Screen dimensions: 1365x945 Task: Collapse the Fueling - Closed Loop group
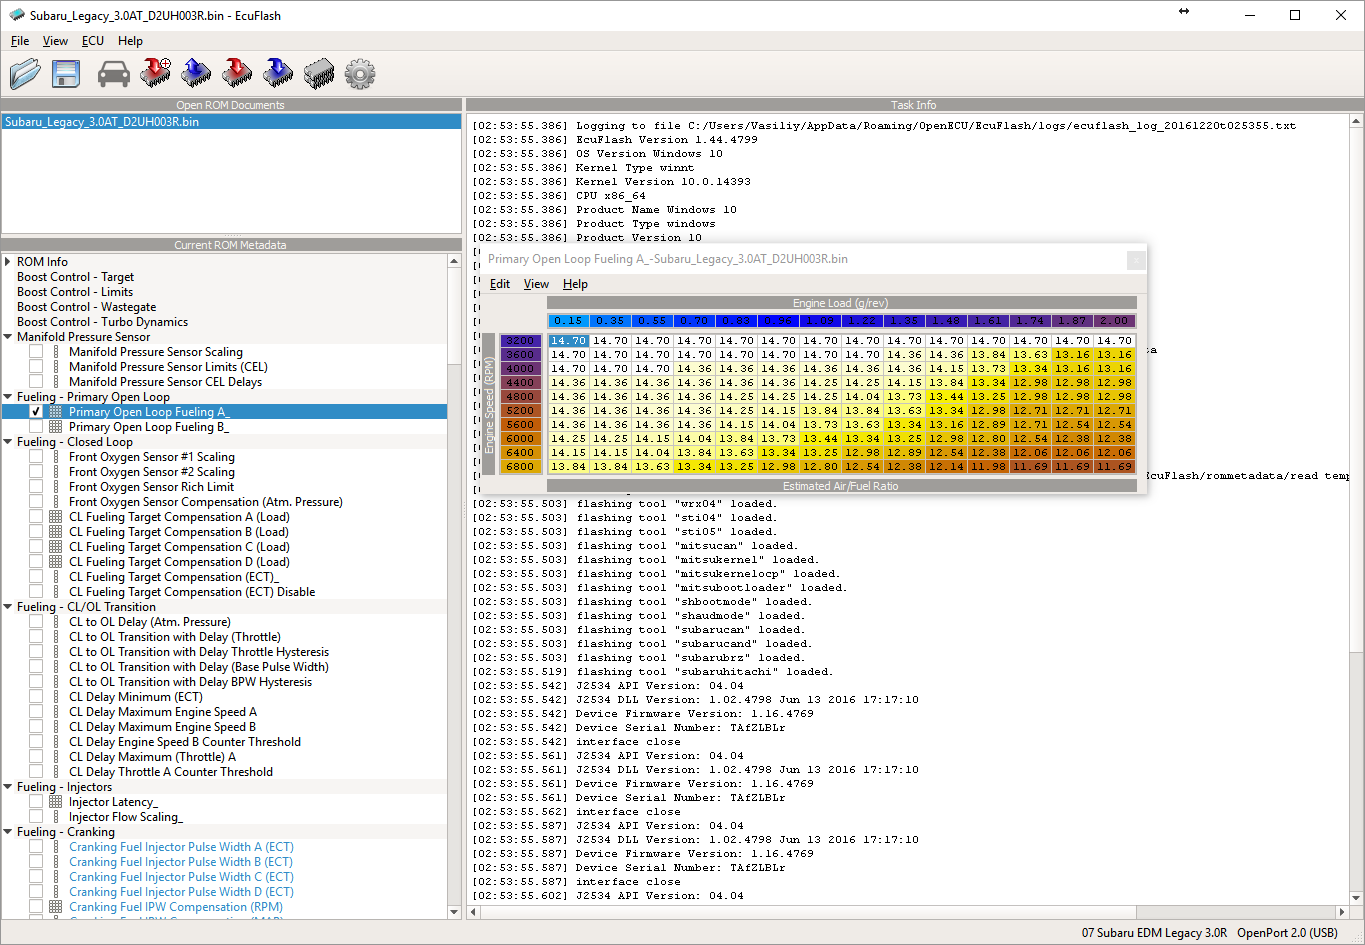click(8, 442)
